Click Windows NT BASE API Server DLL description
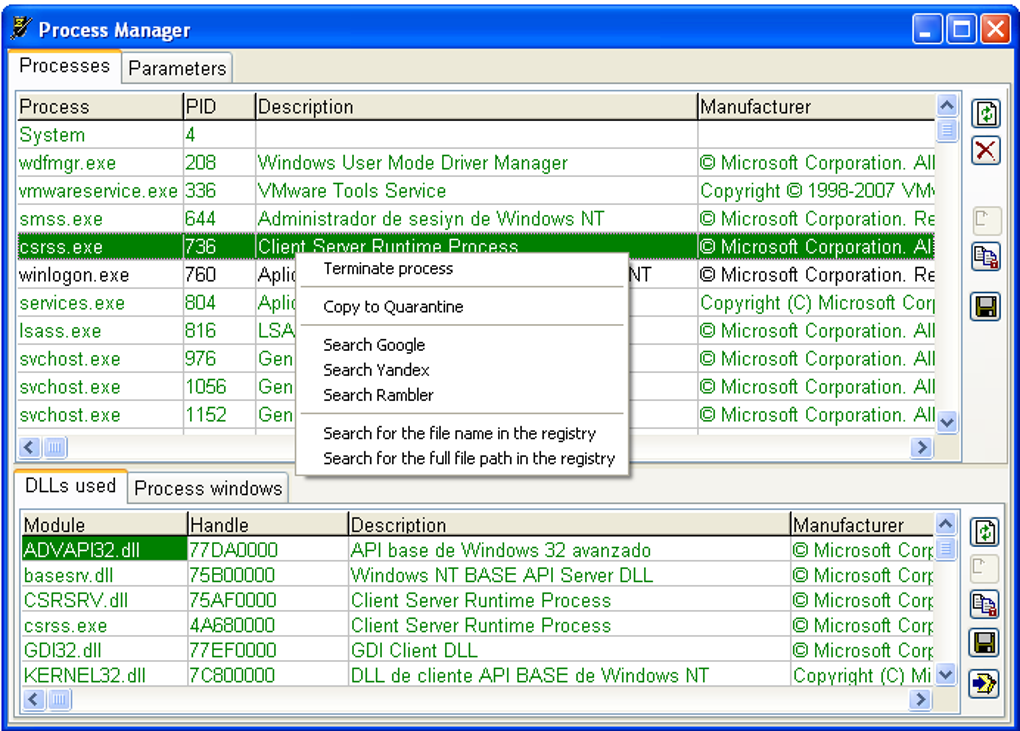The width and height of the screenshot is (1020, 731). [502, 575]
